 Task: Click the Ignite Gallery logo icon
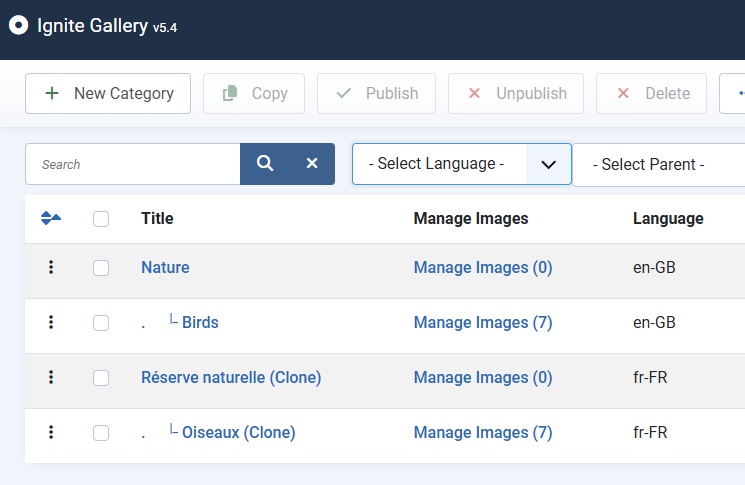(18, 26)
